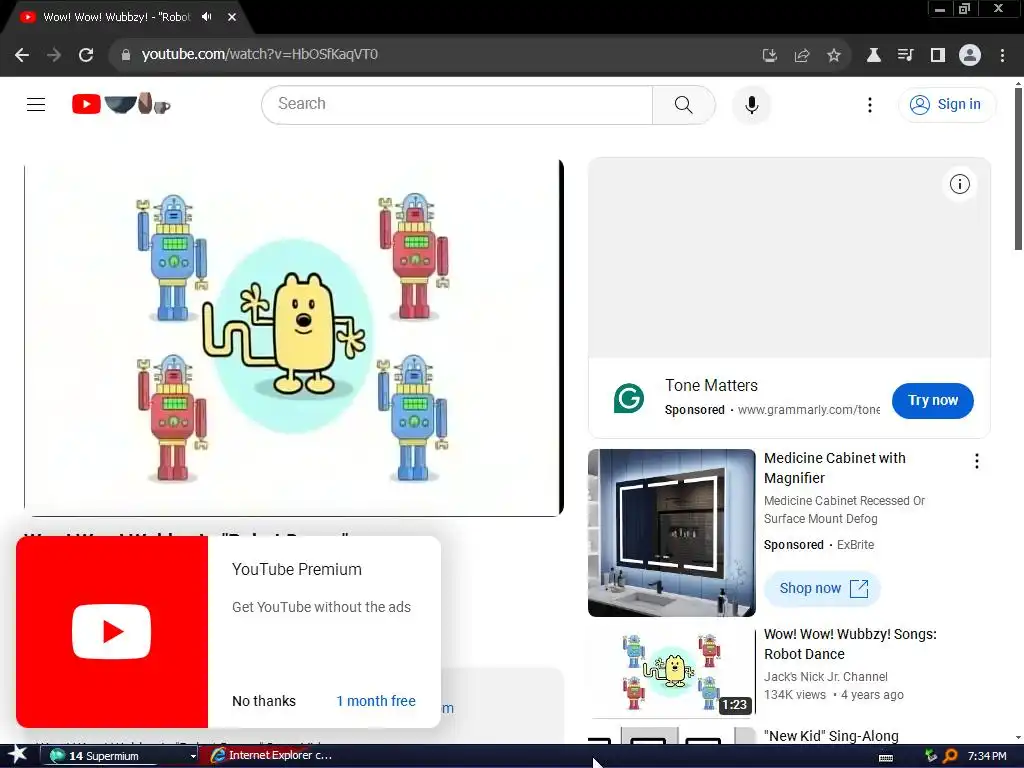Open taskbar start star icon
This screenshot has width=1024, height=768.
pos(17,755)
